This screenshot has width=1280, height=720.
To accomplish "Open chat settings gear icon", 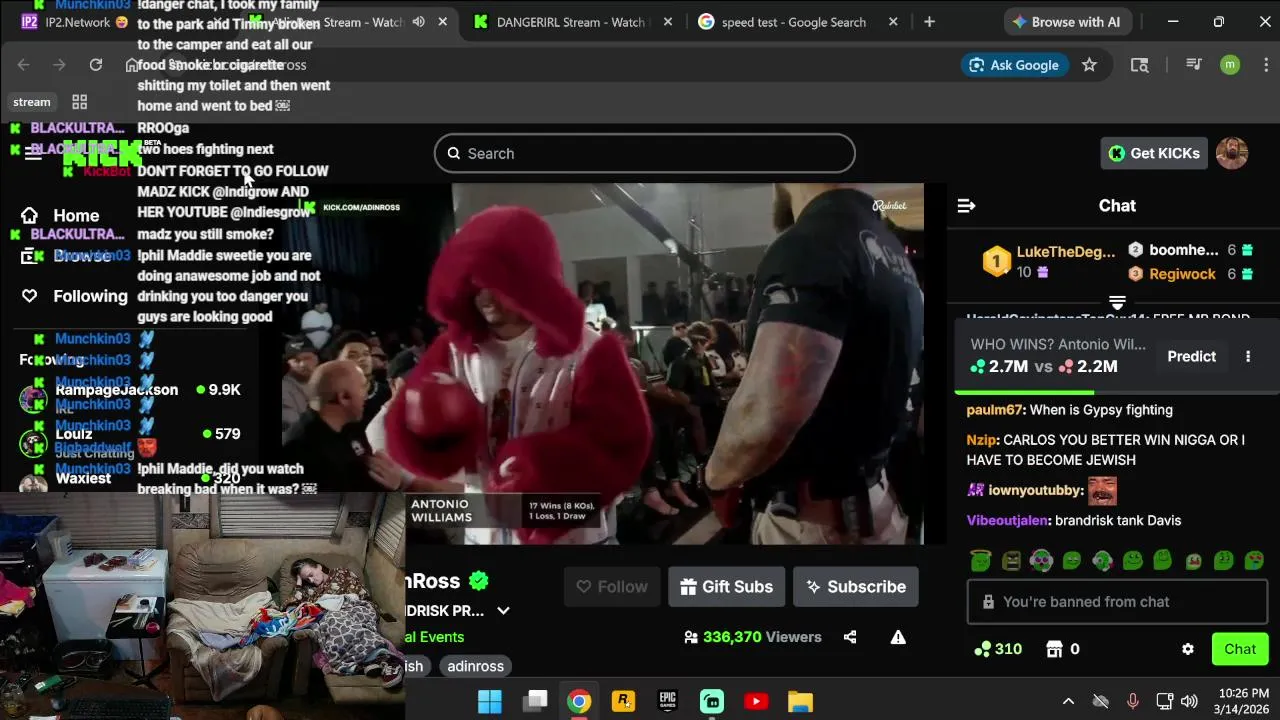I will [x=1188, y=649].
